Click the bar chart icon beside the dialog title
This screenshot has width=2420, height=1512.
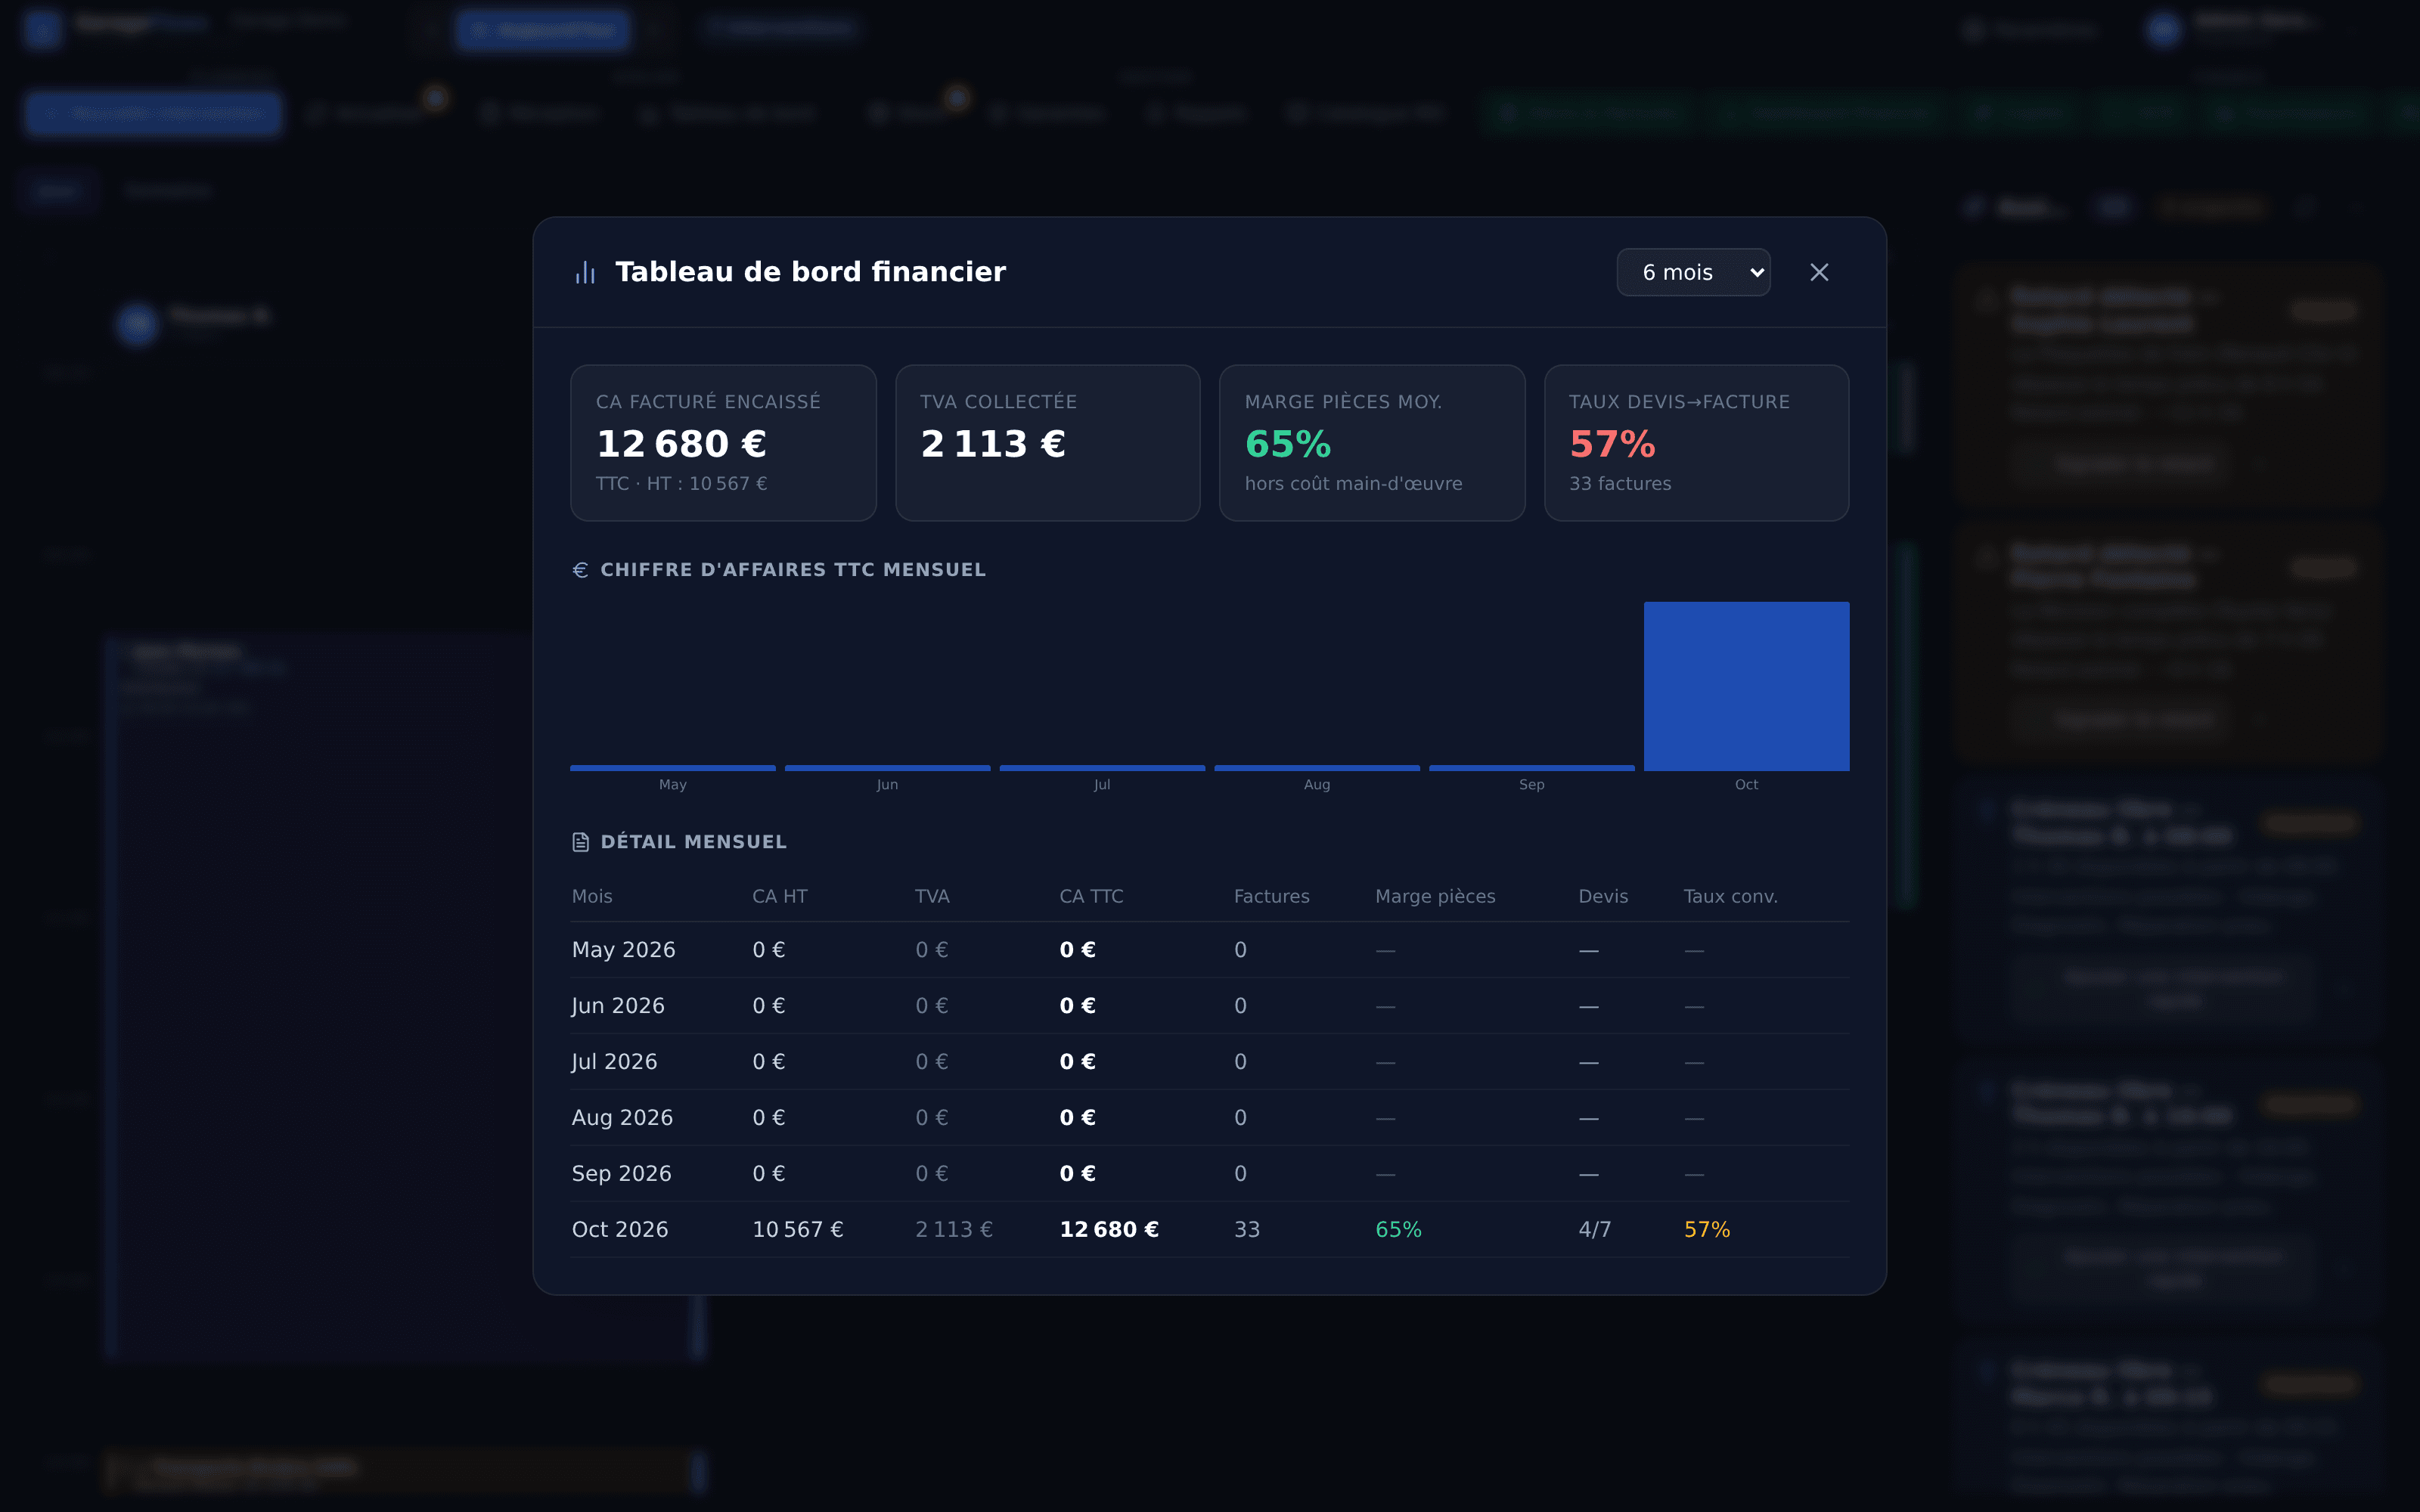(x=585, y=272)
